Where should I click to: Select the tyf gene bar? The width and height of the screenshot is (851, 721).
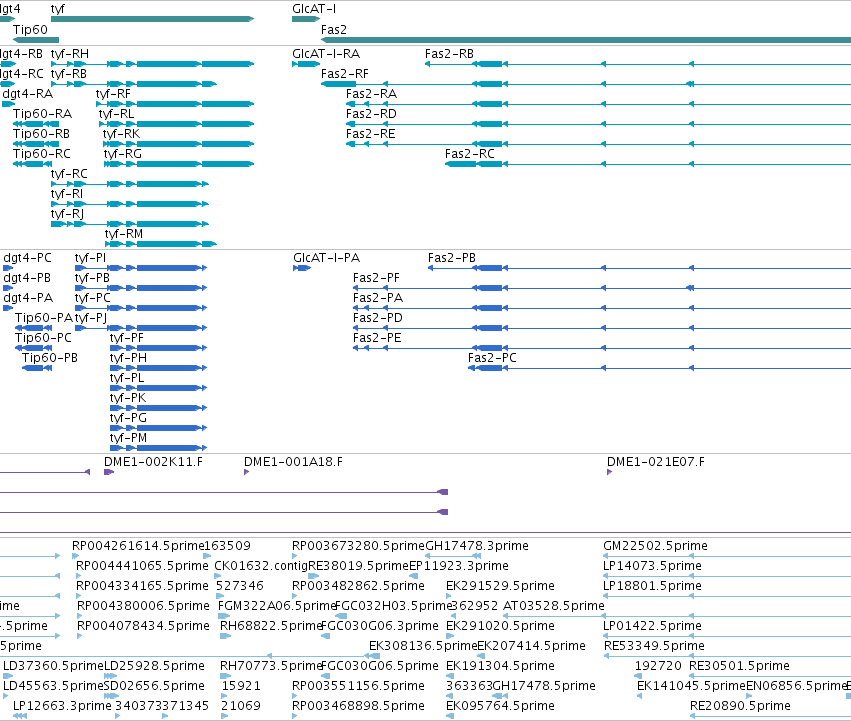[x=153, y=19]
